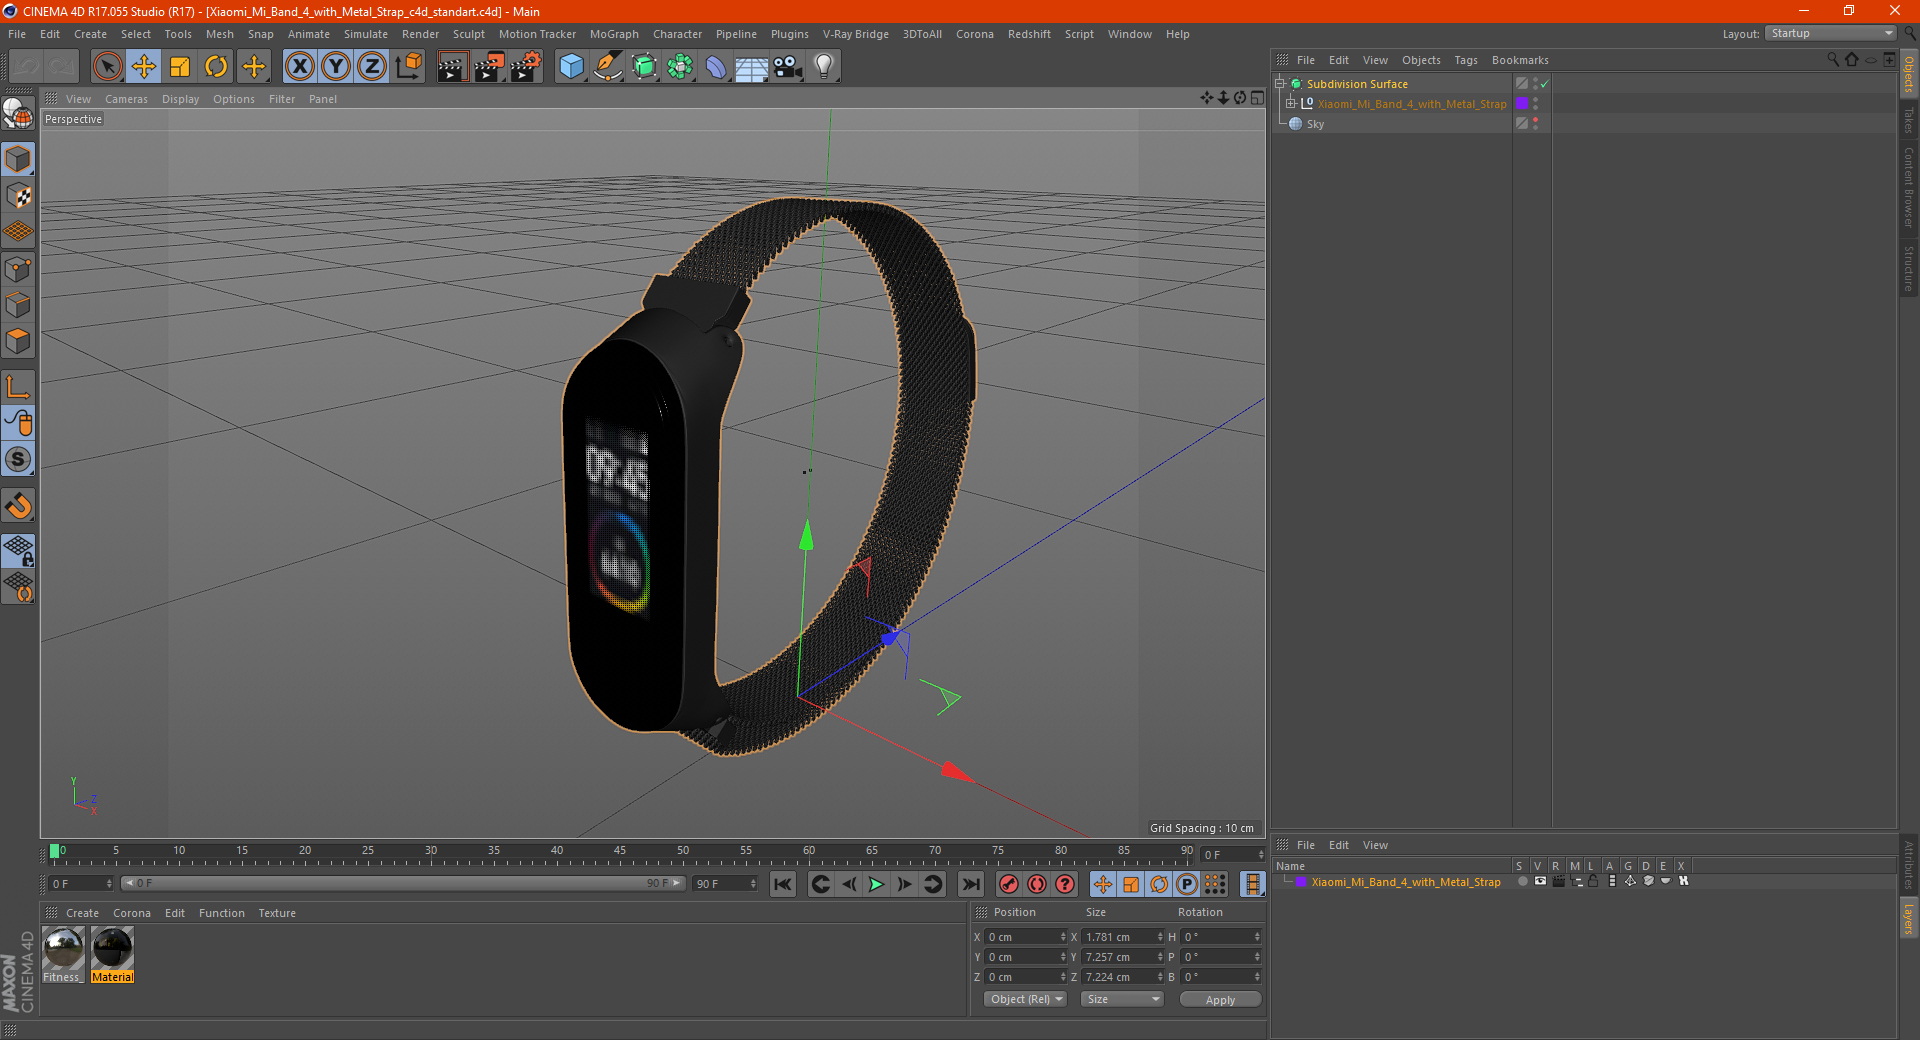Viewport: 1920px width, 1040px height.
Task: Expand Xiaomi_Mi_Band_4_with_Metal_Strap object
Action: (1291, 104)
